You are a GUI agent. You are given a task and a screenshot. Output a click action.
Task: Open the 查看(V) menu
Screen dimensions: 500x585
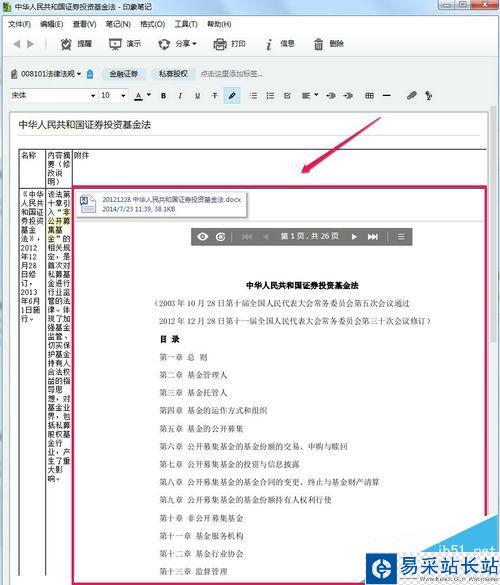pyautogui.click(x=84, y=24)
